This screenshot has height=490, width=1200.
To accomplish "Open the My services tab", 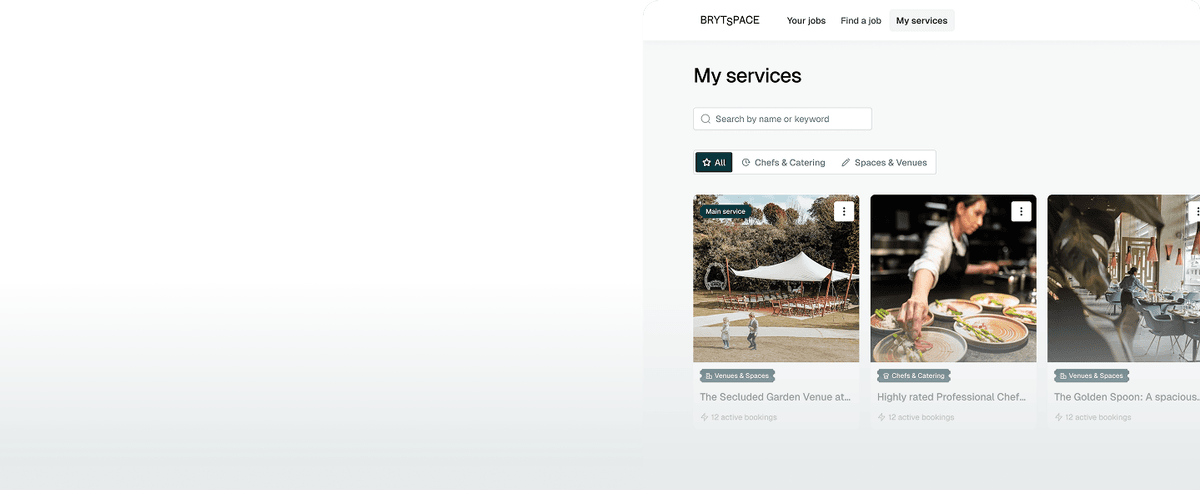I will pos(922,20).
